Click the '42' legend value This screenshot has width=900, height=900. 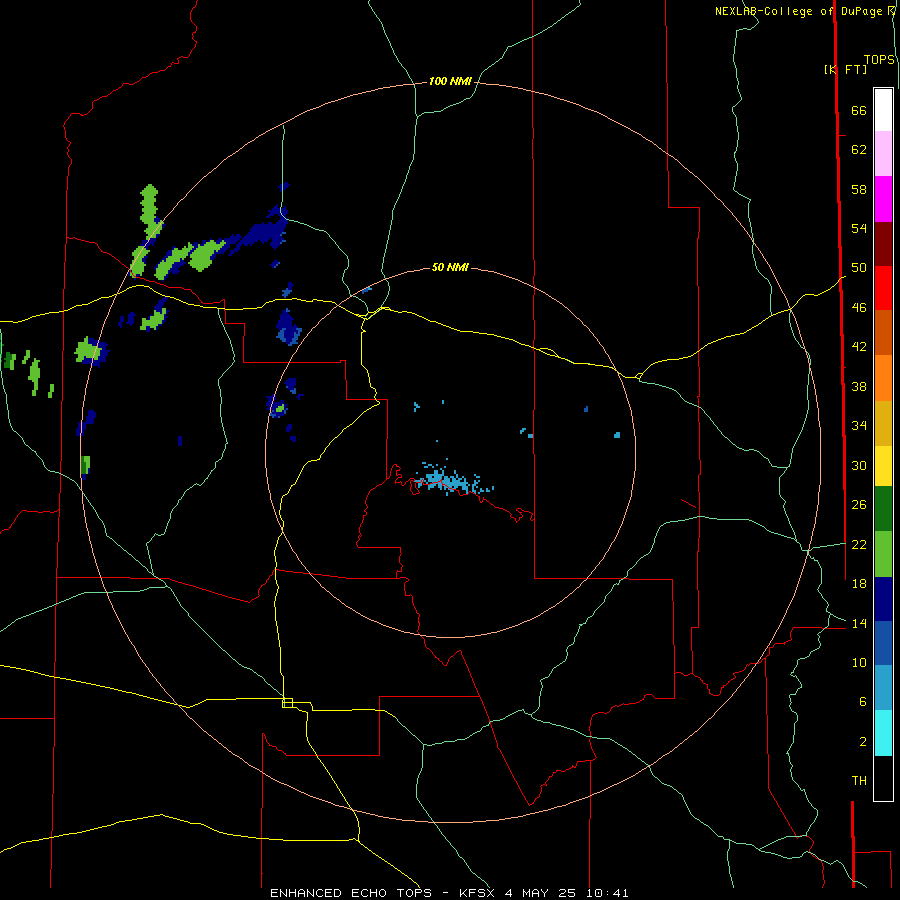click(859, 346)
